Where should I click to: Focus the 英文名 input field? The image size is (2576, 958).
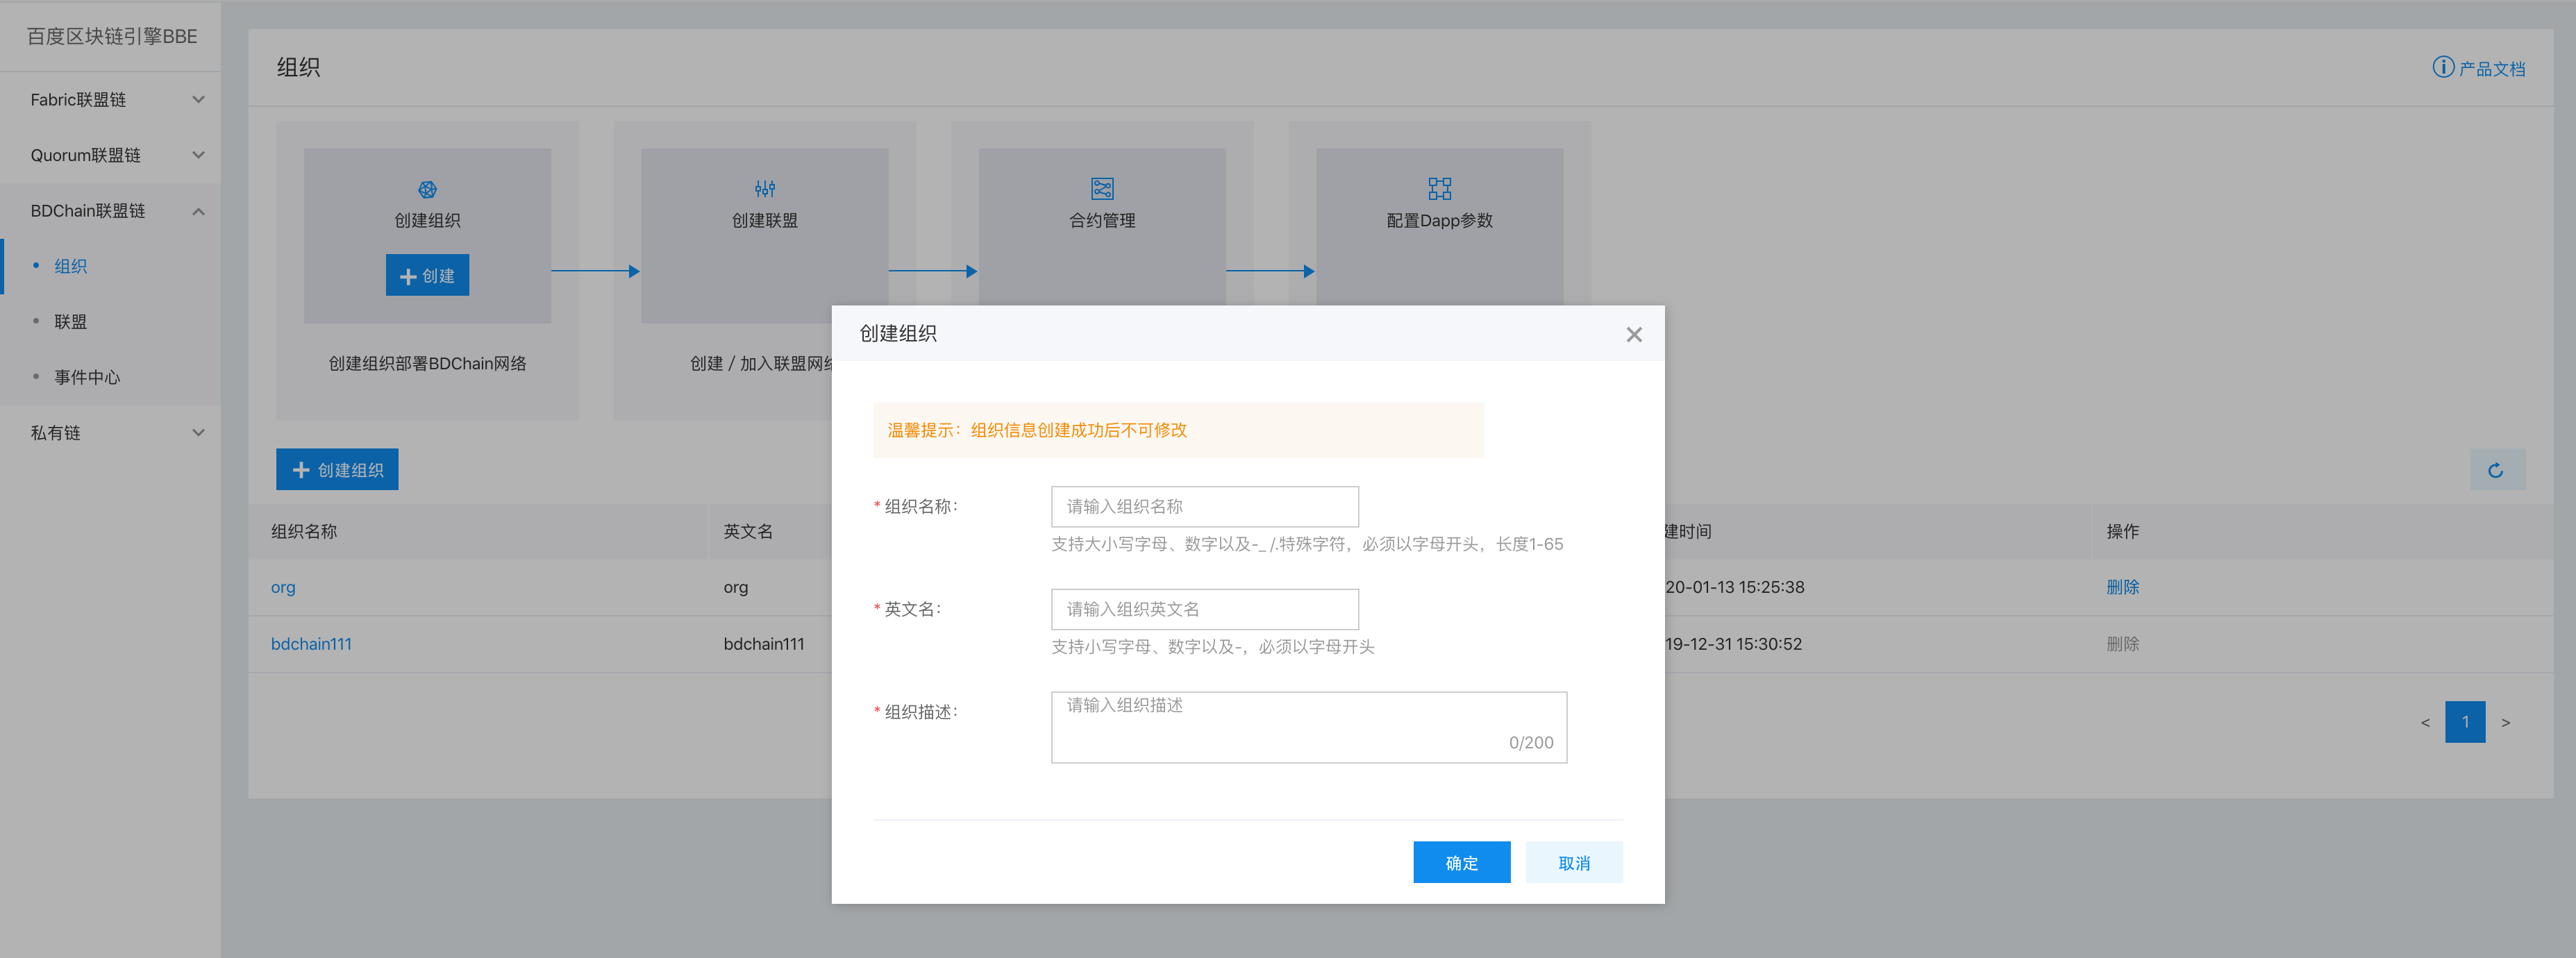pos(1204,609)
